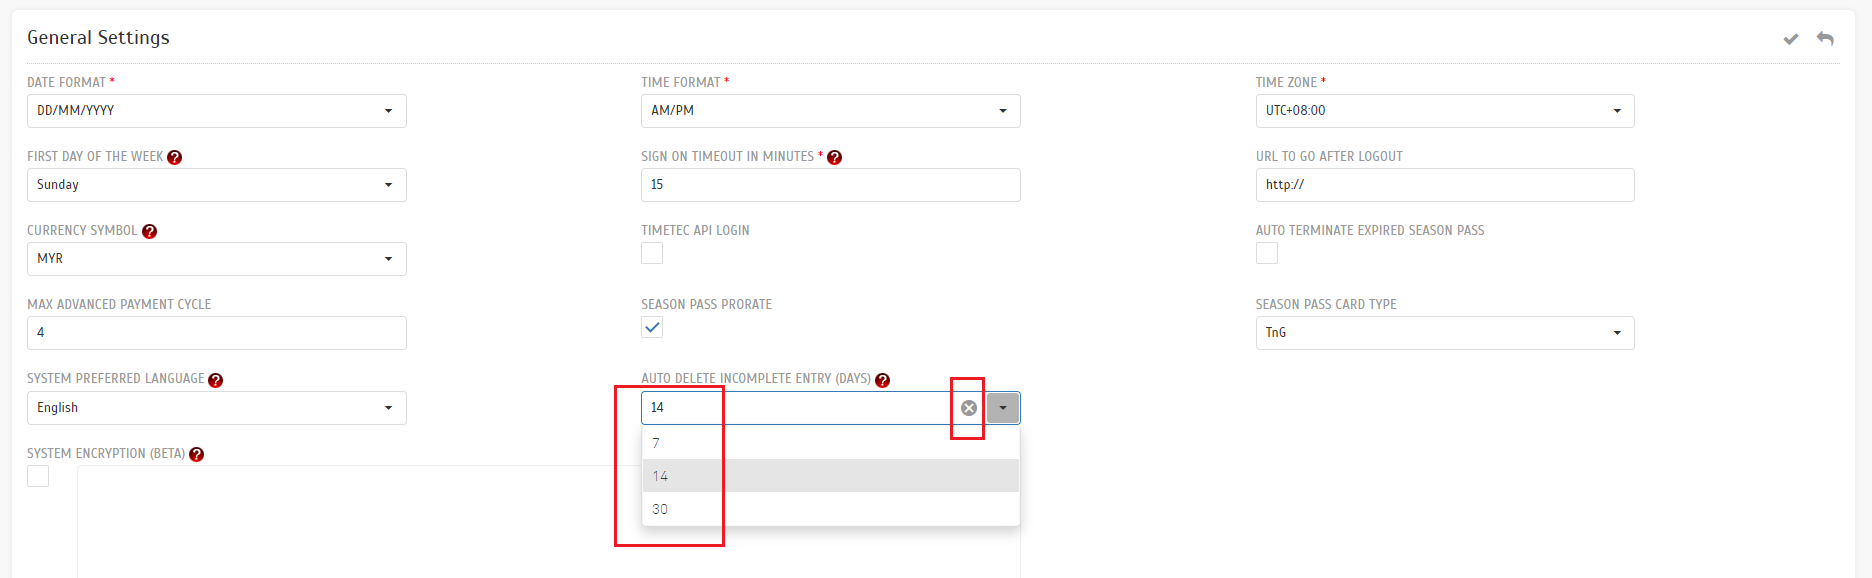Image resolution: width=1872 pixels, height=578 pixels.
Task: Uncheck the Season Pass Prorate checkbox
Action: 652,327
